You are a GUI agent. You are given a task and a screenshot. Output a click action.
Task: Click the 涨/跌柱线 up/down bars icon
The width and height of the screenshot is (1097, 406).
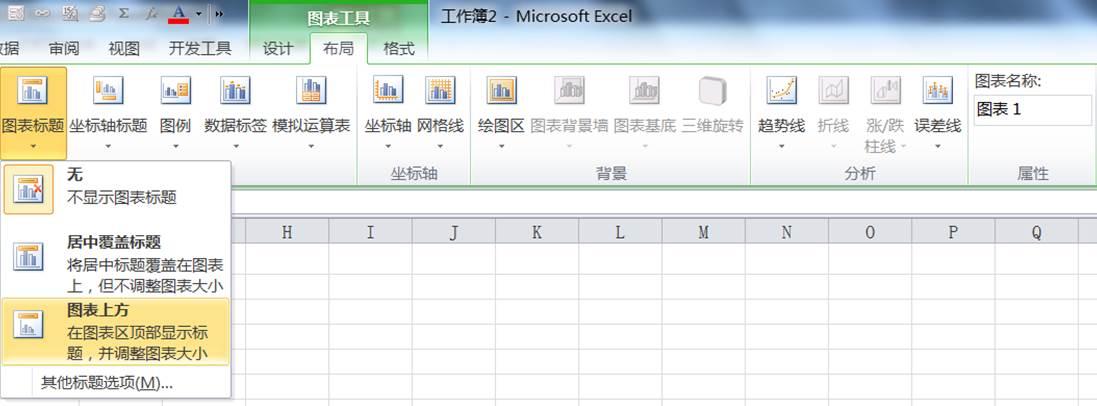coord(886,91)
